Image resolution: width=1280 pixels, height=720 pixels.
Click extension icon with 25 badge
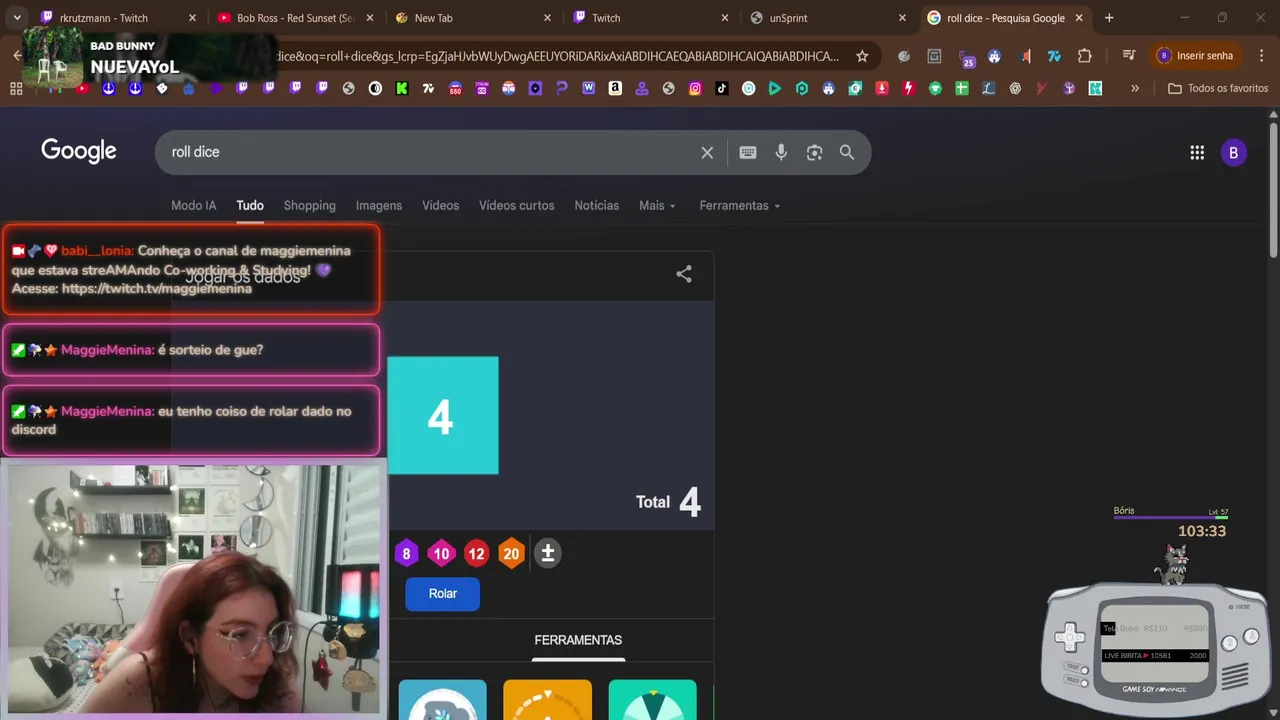[967, 58]
